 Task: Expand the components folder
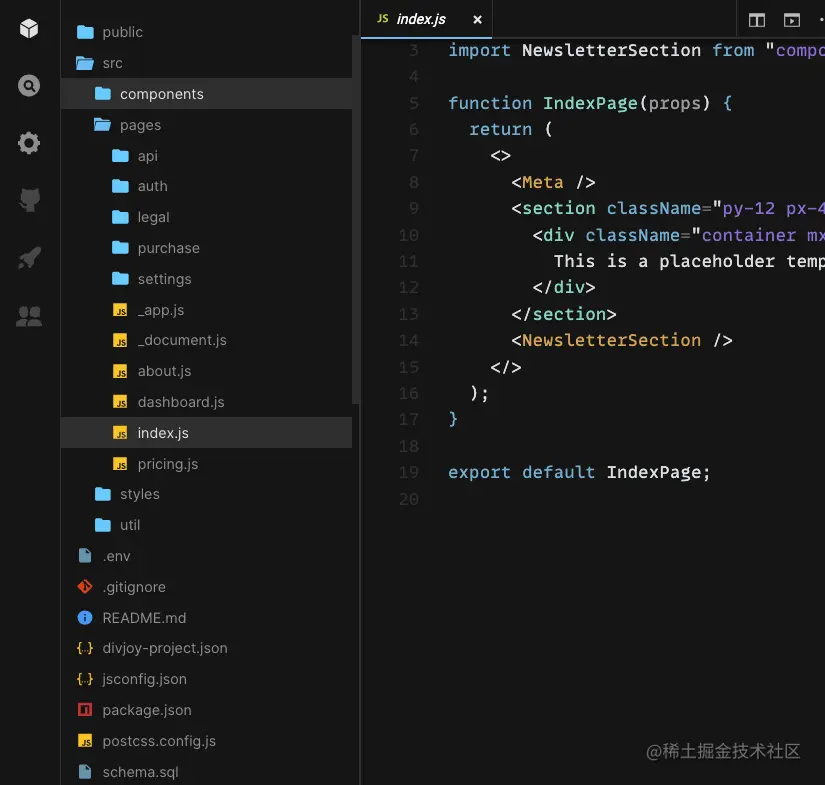(206, 94)
